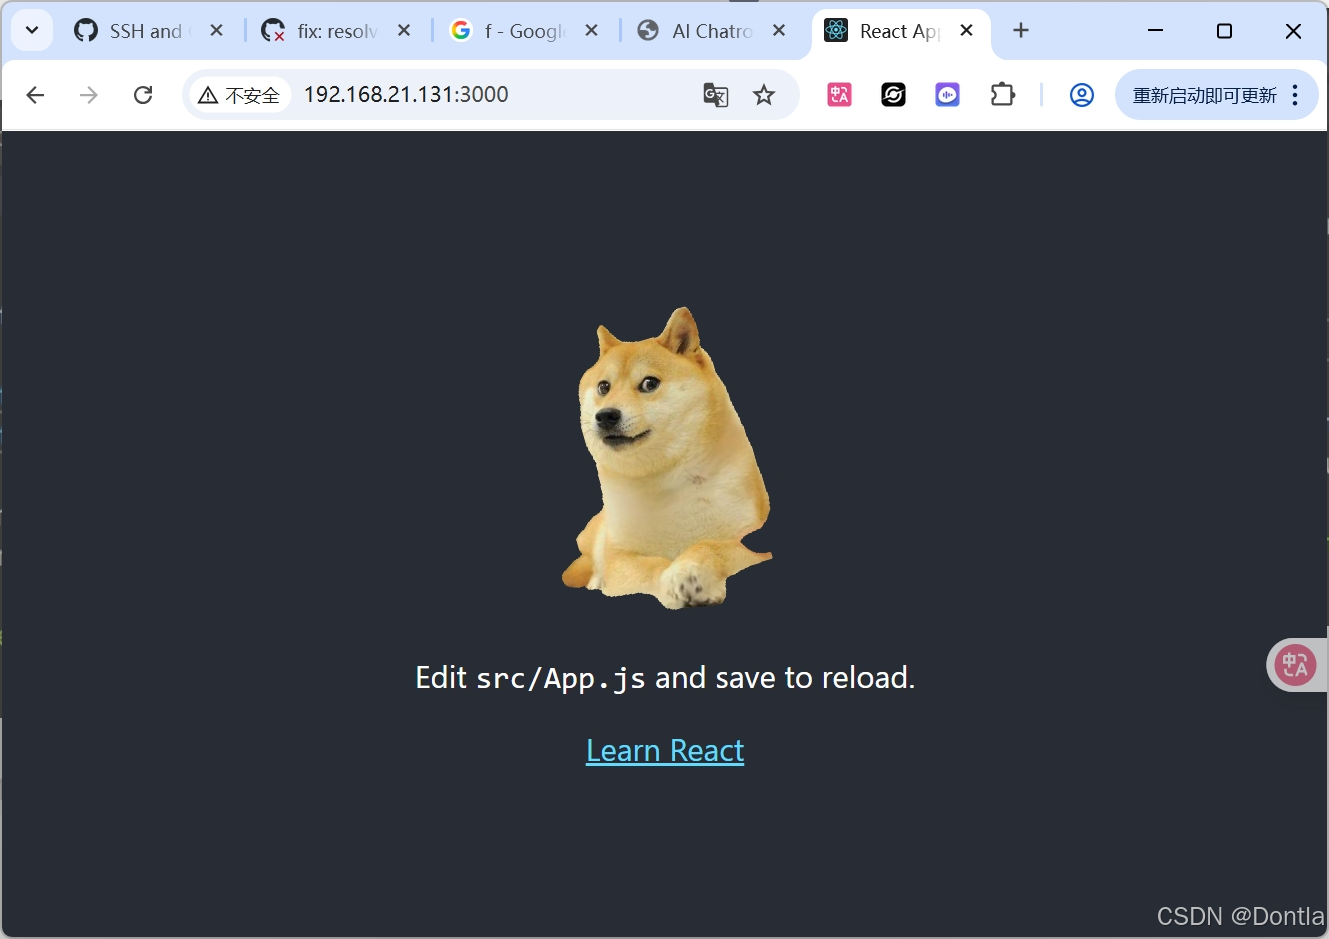This screenshot has height=939, width=1329.
Task: Open the Extensions puzzle-piece menu
Action: point(1002,95)
